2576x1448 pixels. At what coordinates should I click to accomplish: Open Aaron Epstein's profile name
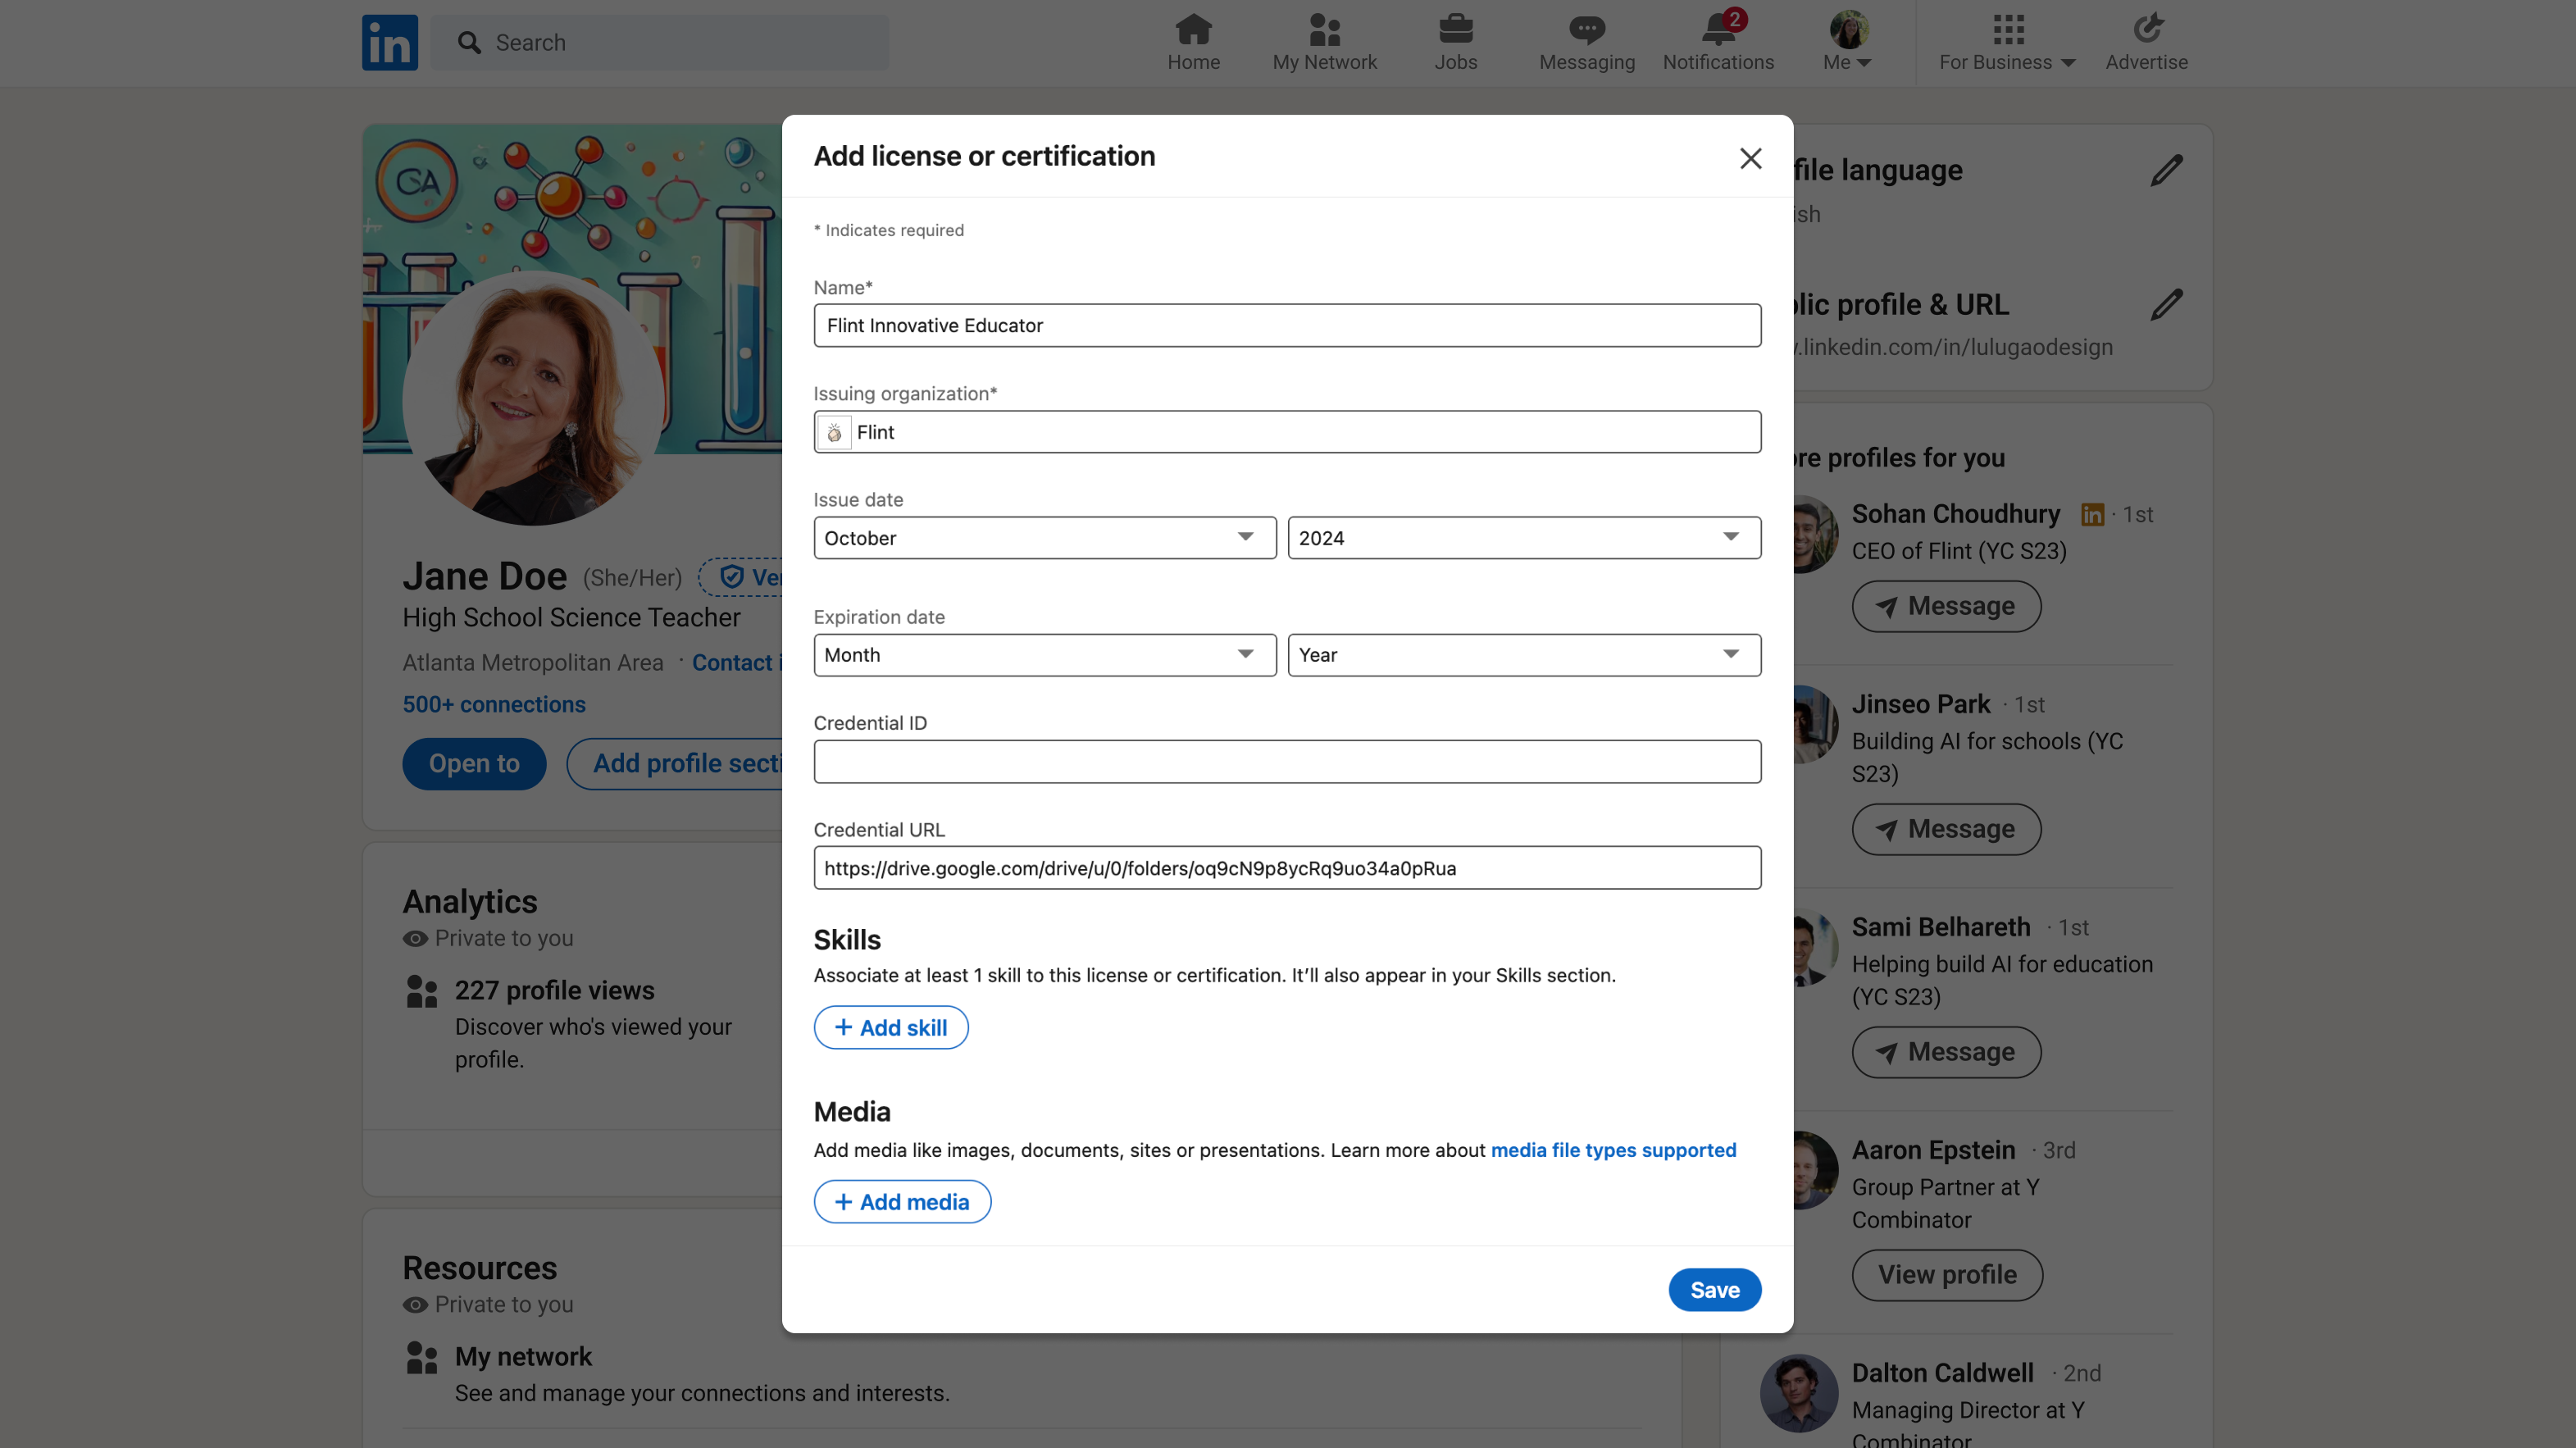[x=1932, y=1150]
